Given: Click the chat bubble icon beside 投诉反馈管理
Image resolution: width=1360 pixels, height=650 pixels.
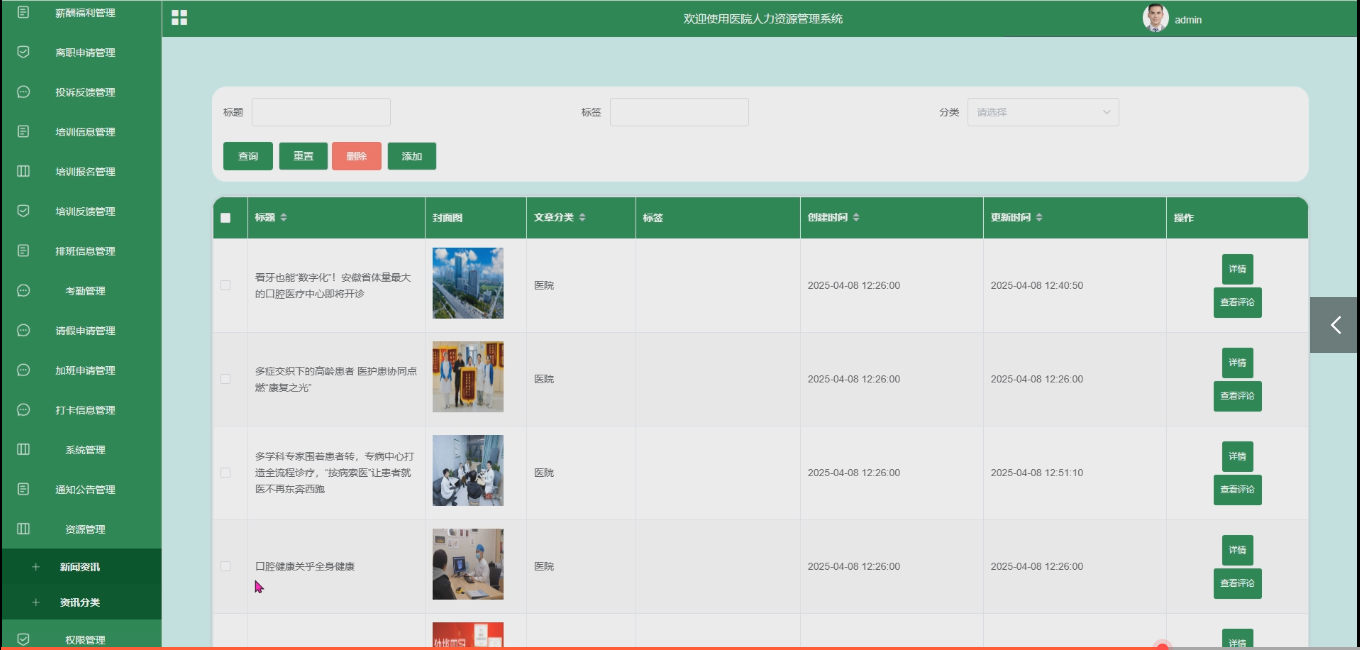Looking at the screenshot, I should [23, 92].
